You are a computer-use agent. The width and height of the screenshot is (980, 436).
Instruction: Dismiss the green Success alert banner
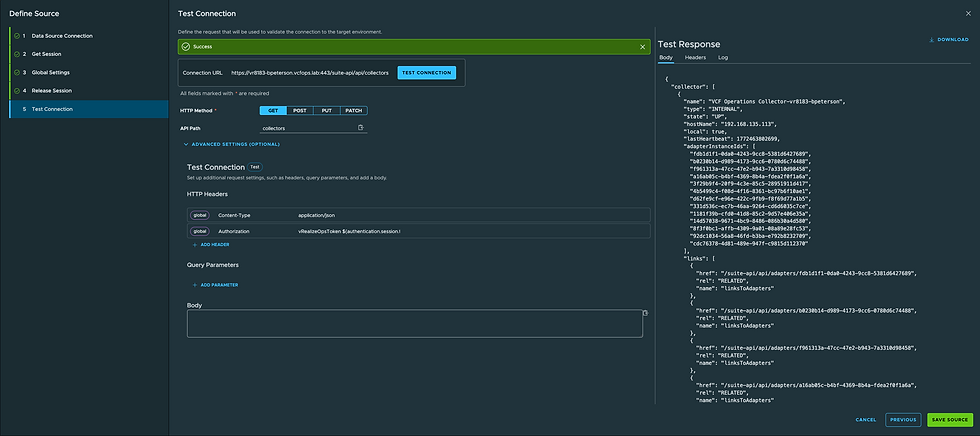(643, 46)
